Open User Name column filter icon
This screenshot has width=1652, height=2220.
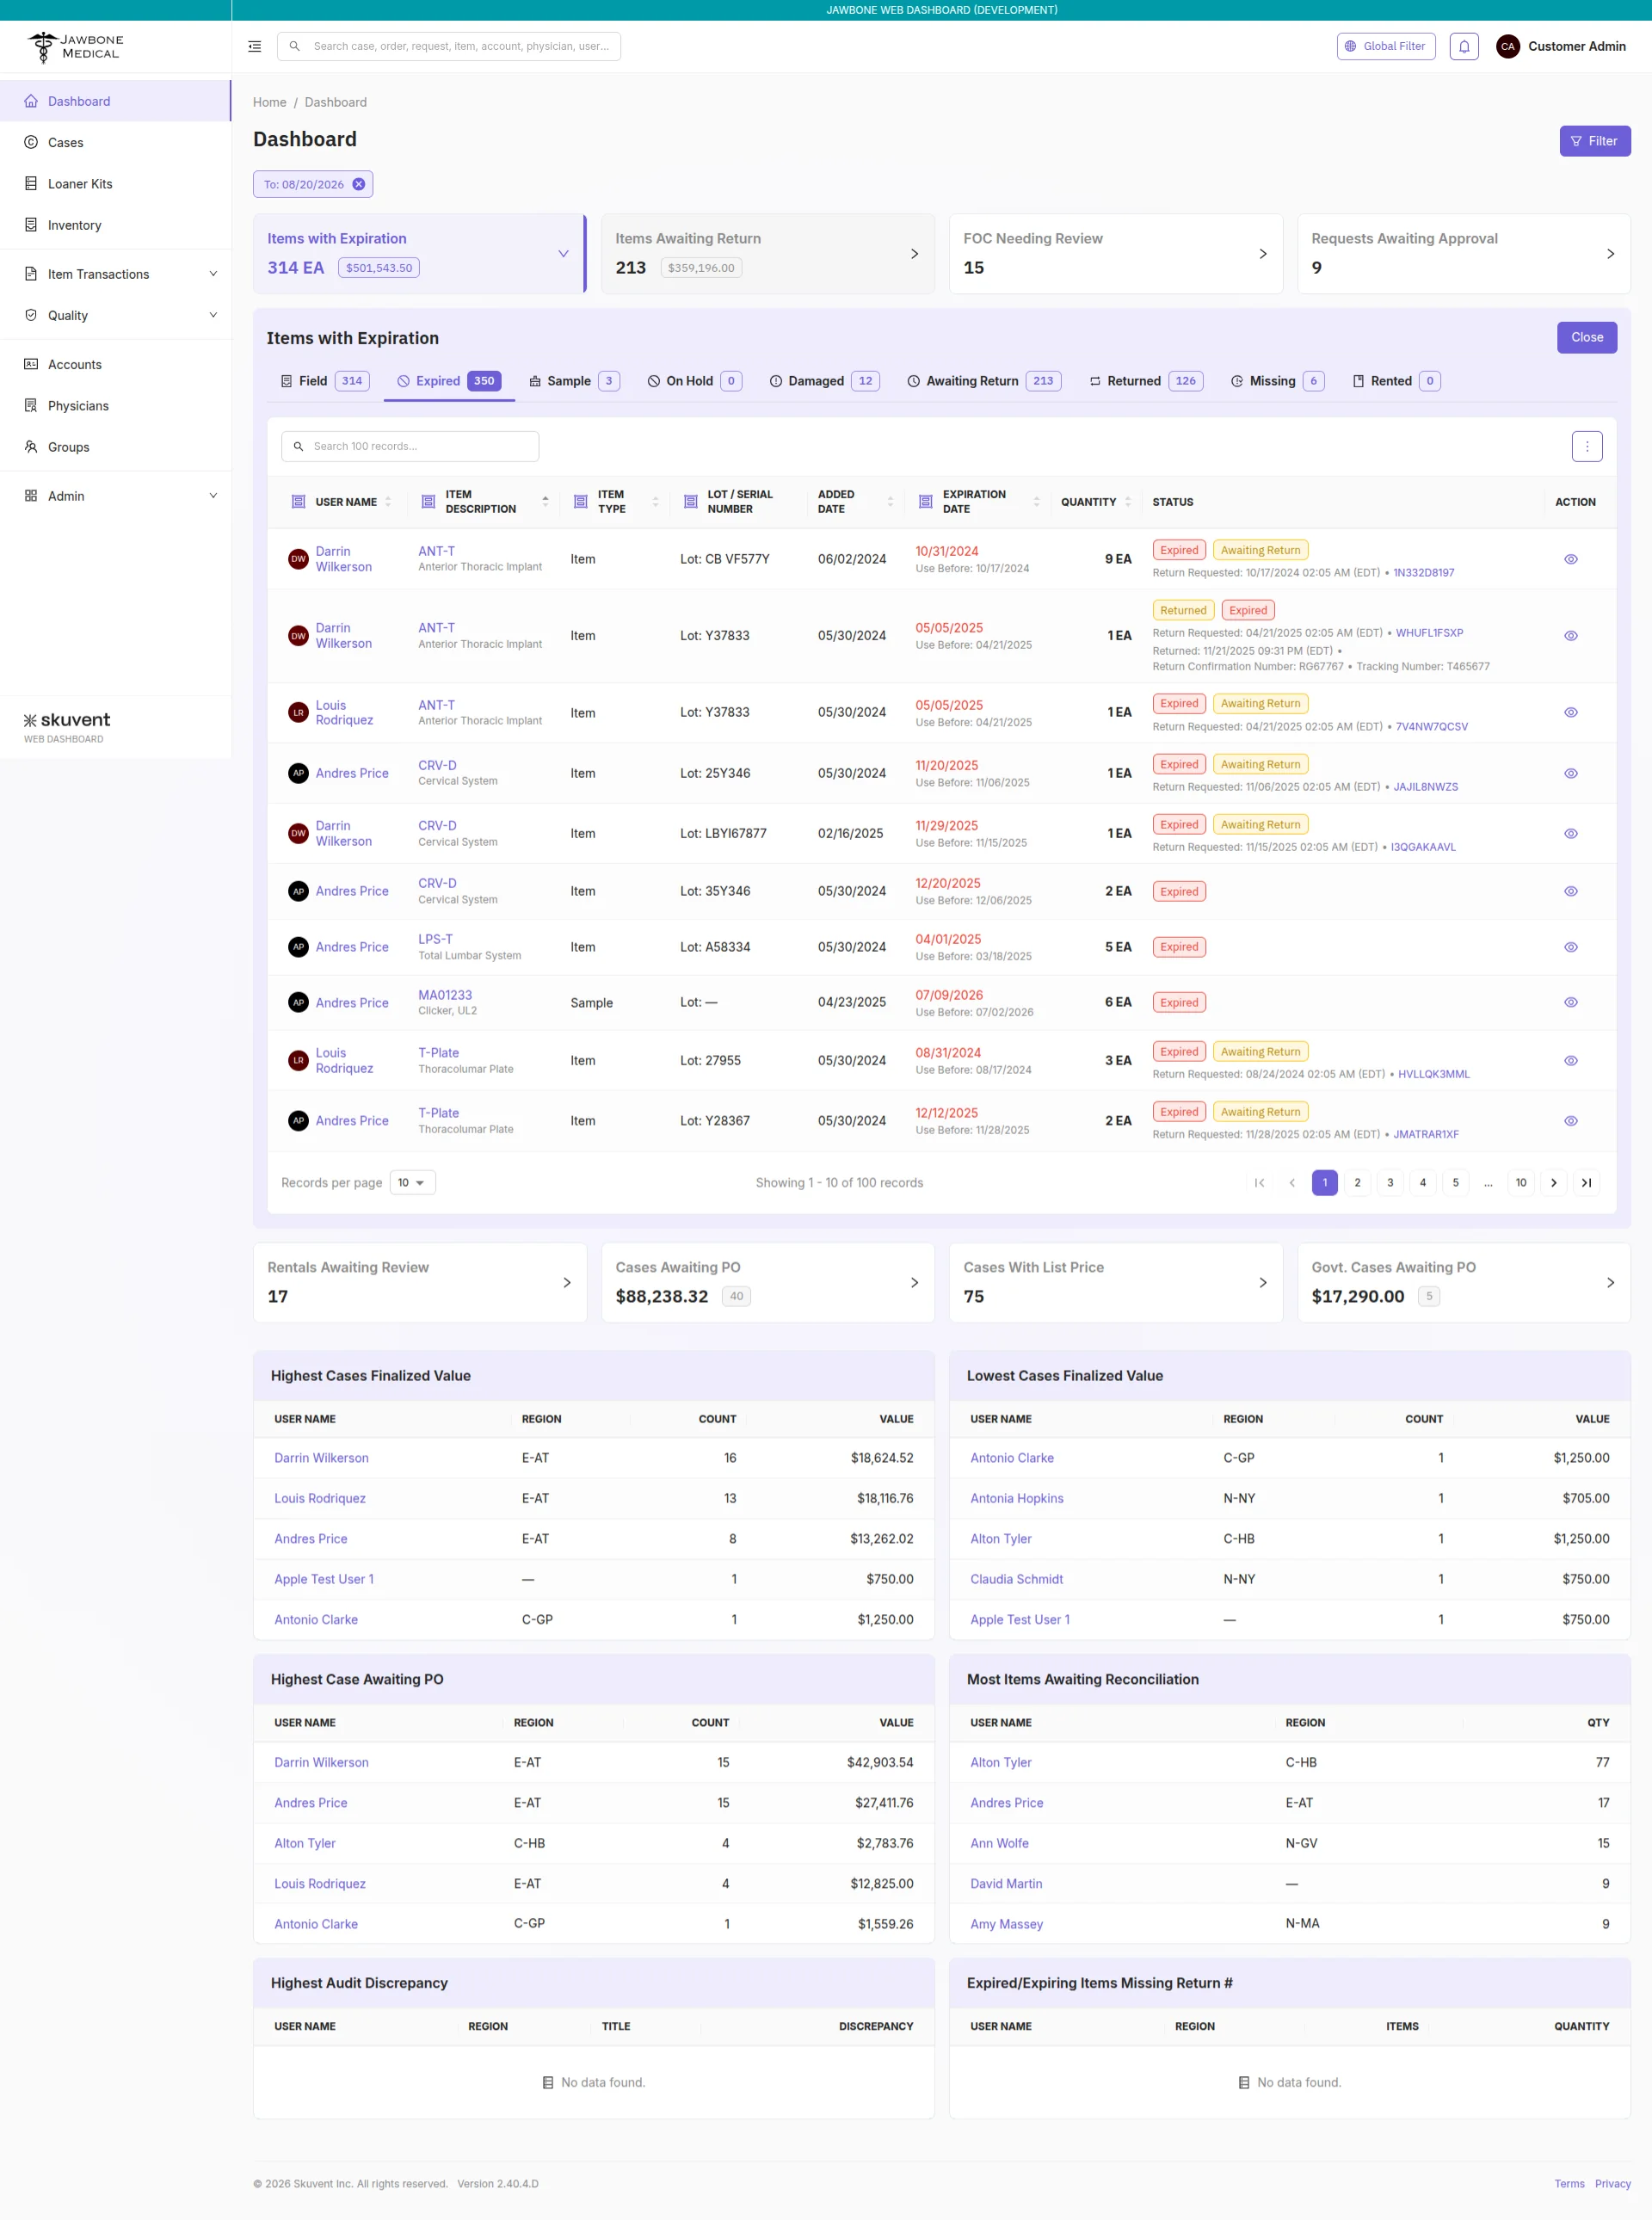click(298, 501)
